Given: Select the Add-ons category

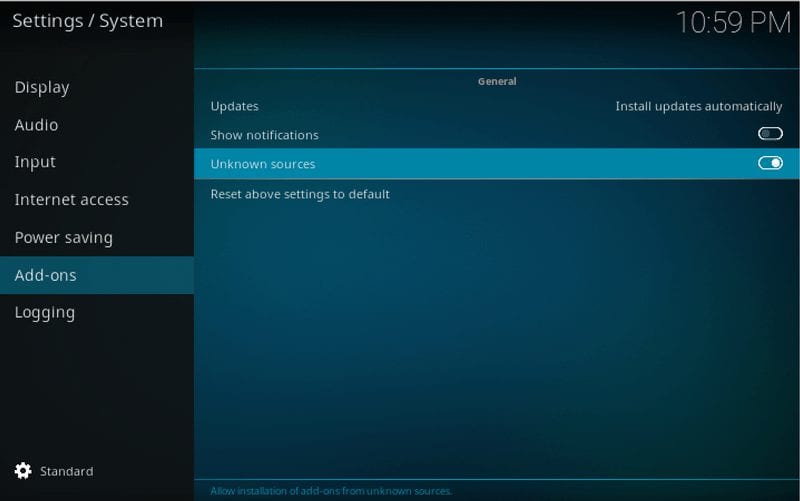Looking at the screenshot, I should 96,275.
